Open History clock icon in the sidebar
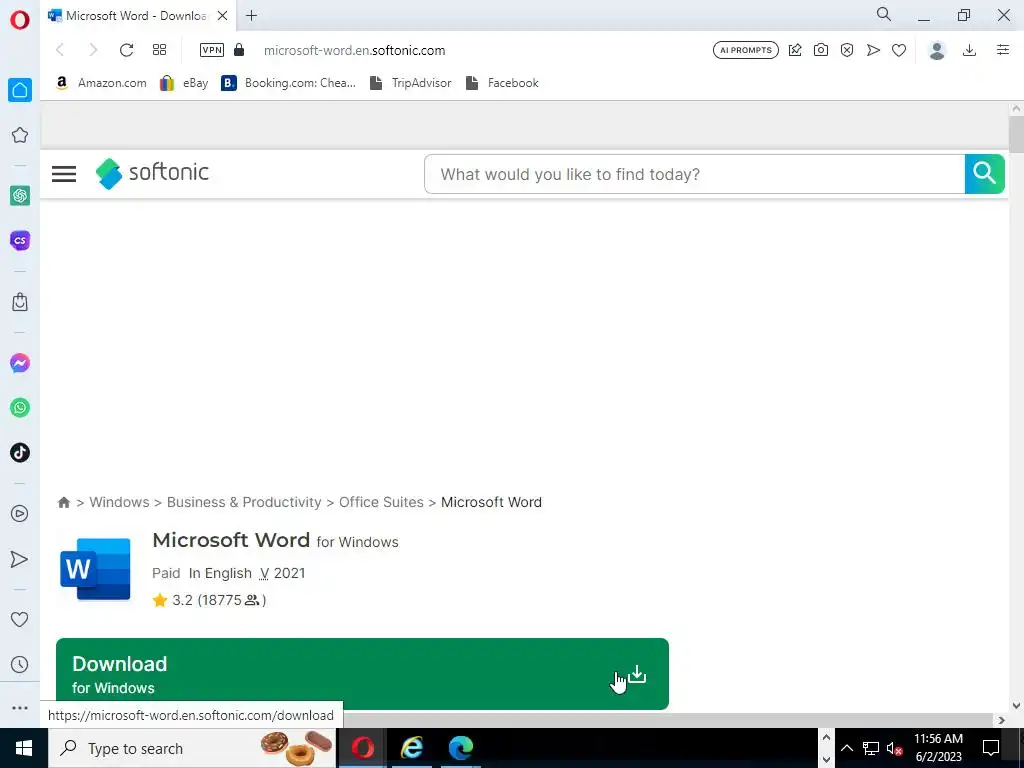 (20, 664)
